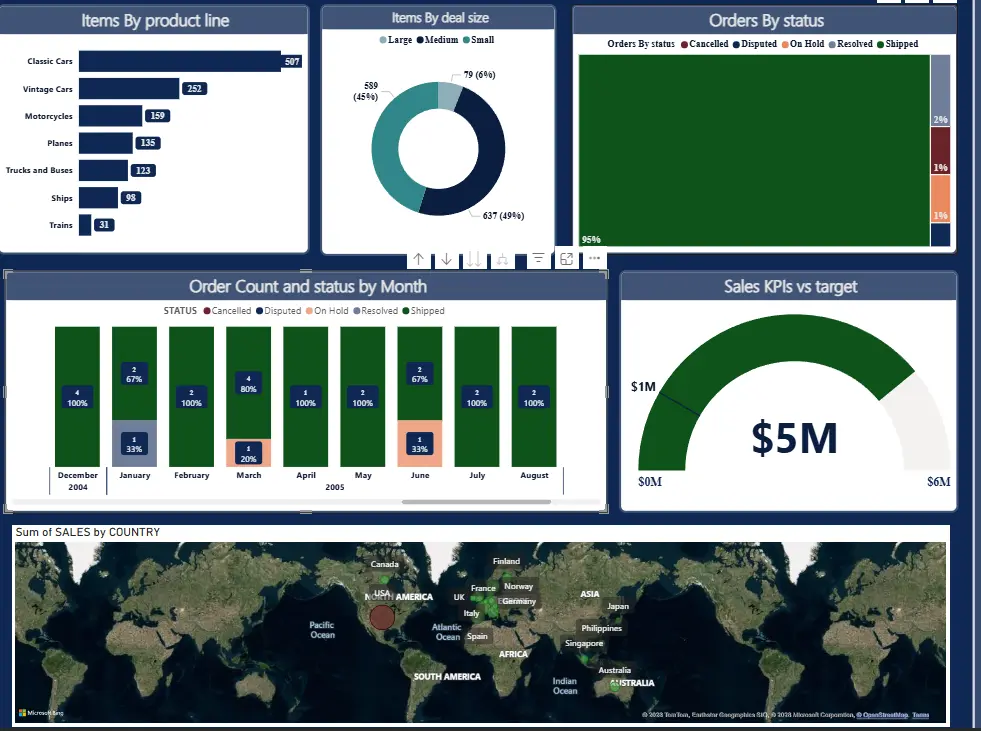Open the treemap in focus mode
Viewport: 981px width, 731px height.
click(566, 258)
